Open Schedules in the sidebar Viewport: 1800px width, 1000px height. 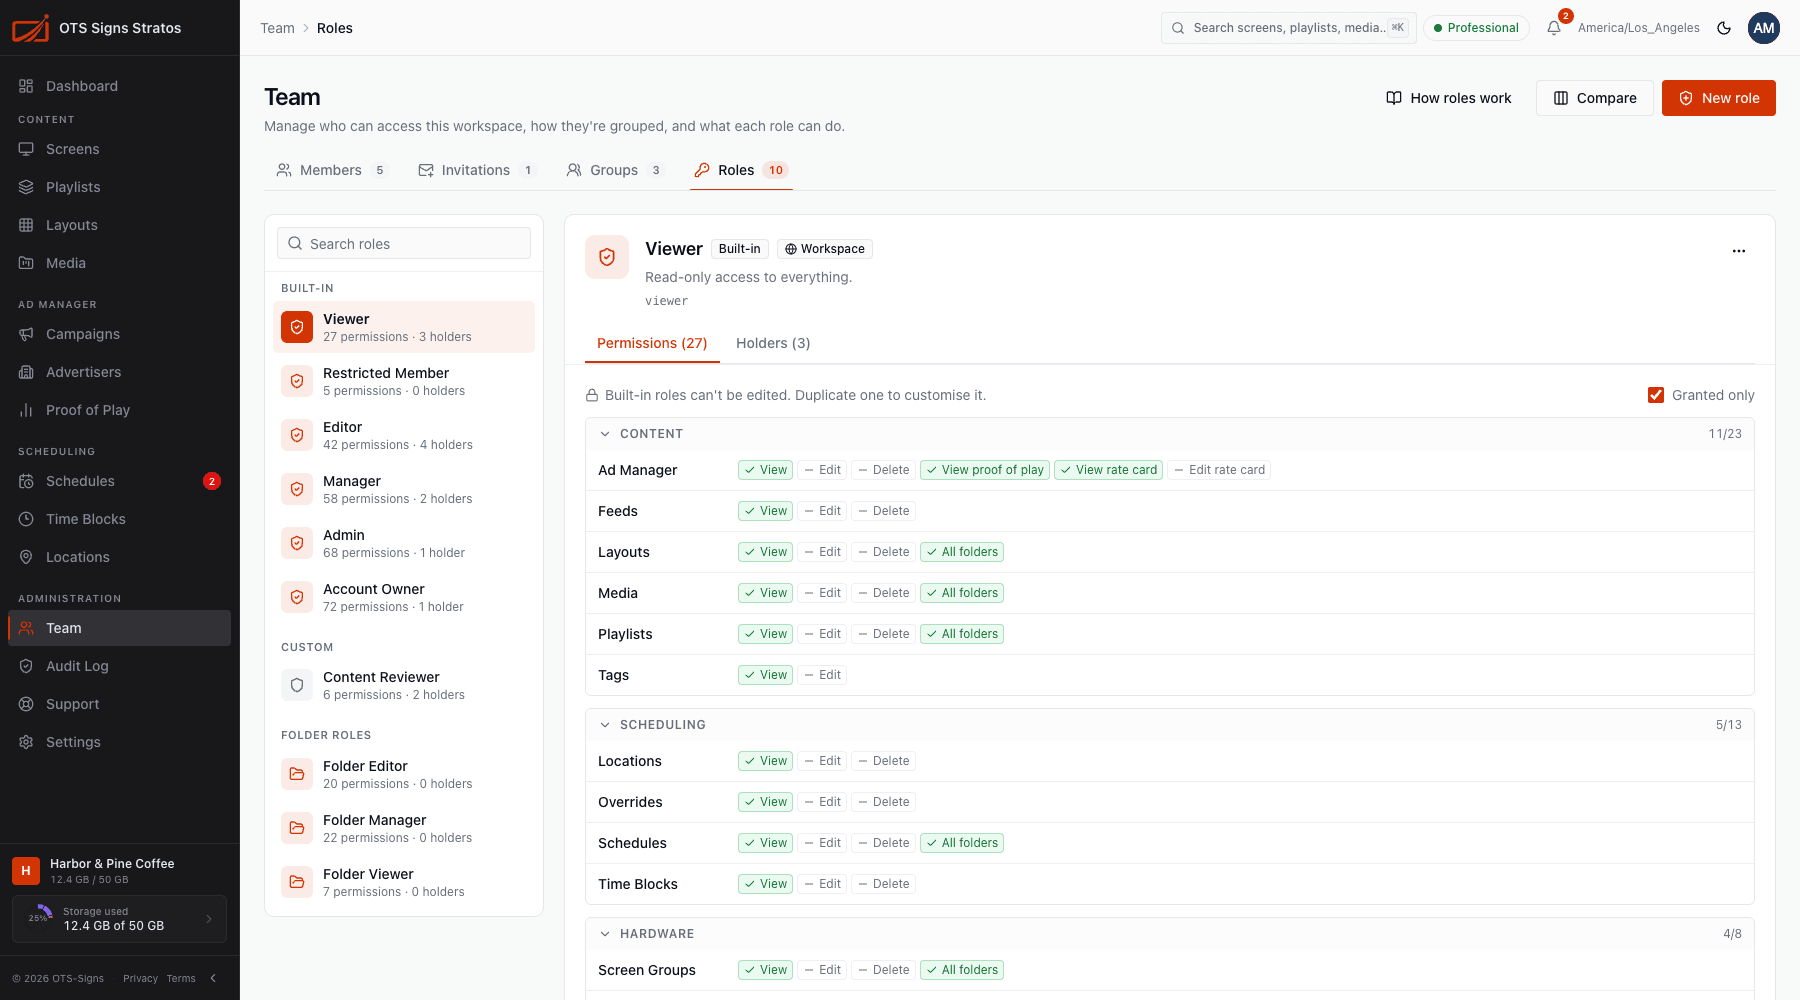coord(119,481)
